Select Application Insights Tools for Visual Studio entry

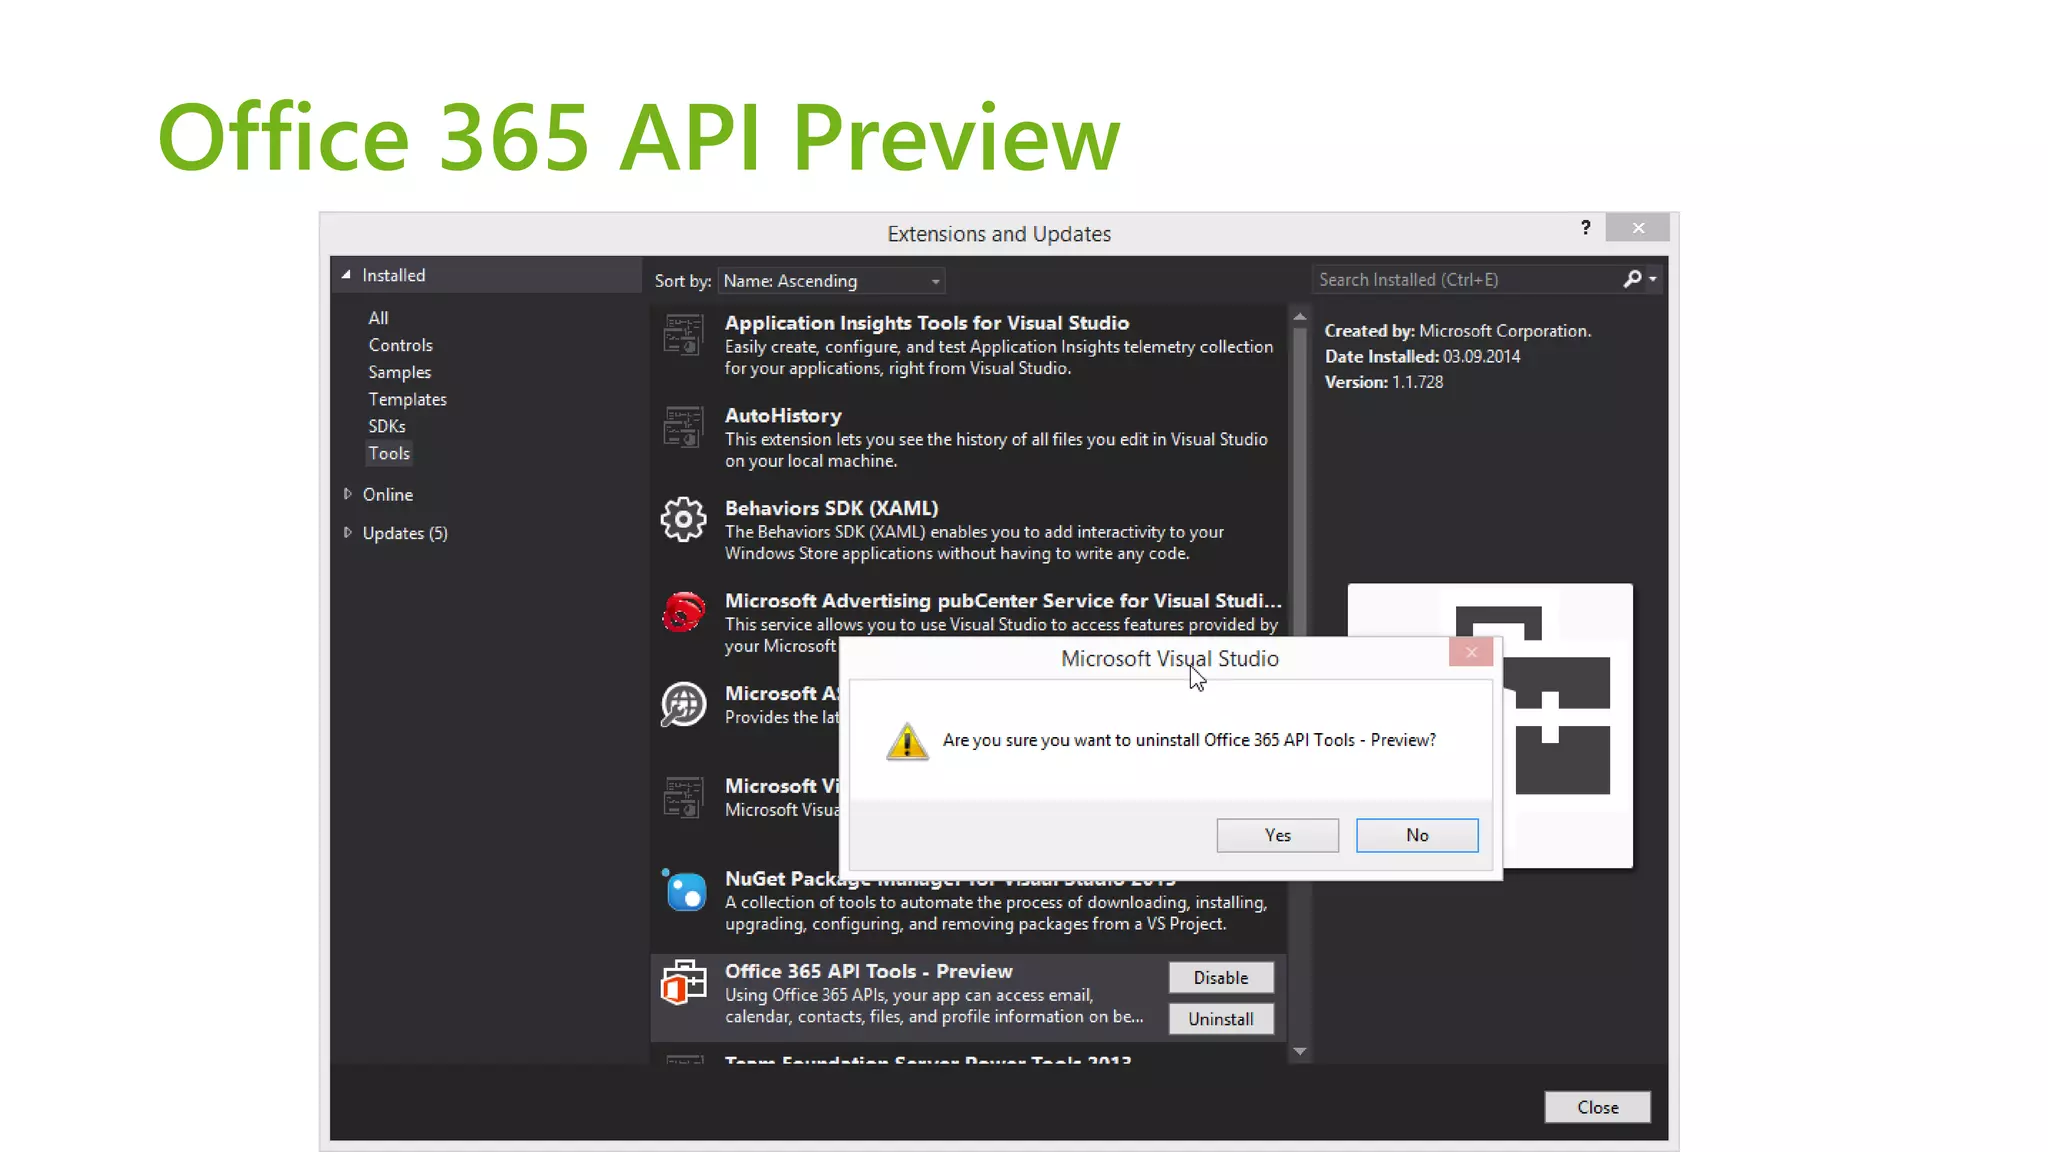pos(968,345)
